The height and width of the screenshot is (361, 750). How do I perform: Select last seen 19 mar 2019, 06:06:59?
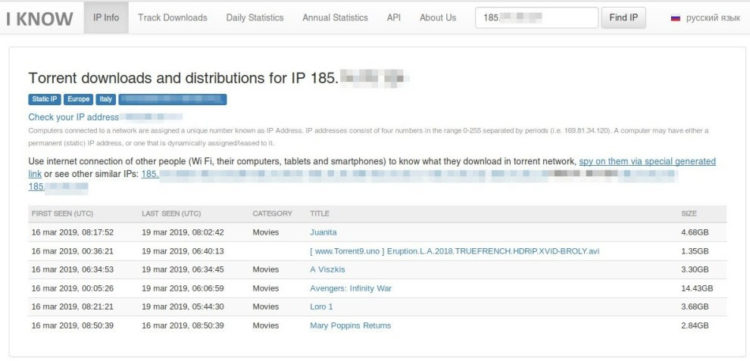click(183, 288)
